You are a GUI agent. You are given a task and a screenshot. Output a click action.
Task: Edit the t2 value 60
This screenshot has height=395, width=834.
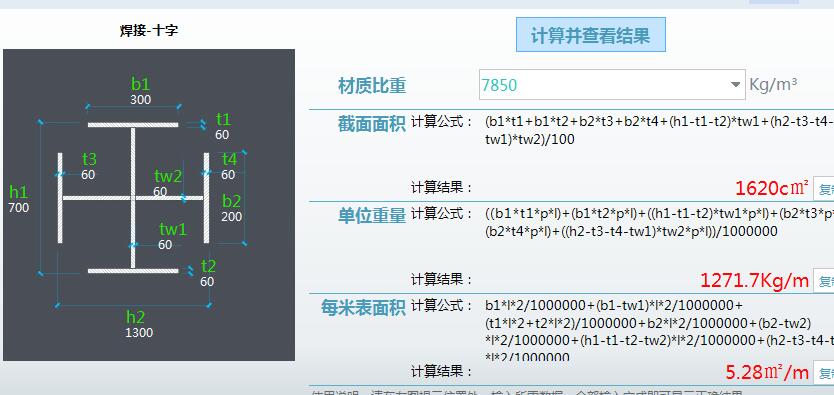(x=207, y=281)
